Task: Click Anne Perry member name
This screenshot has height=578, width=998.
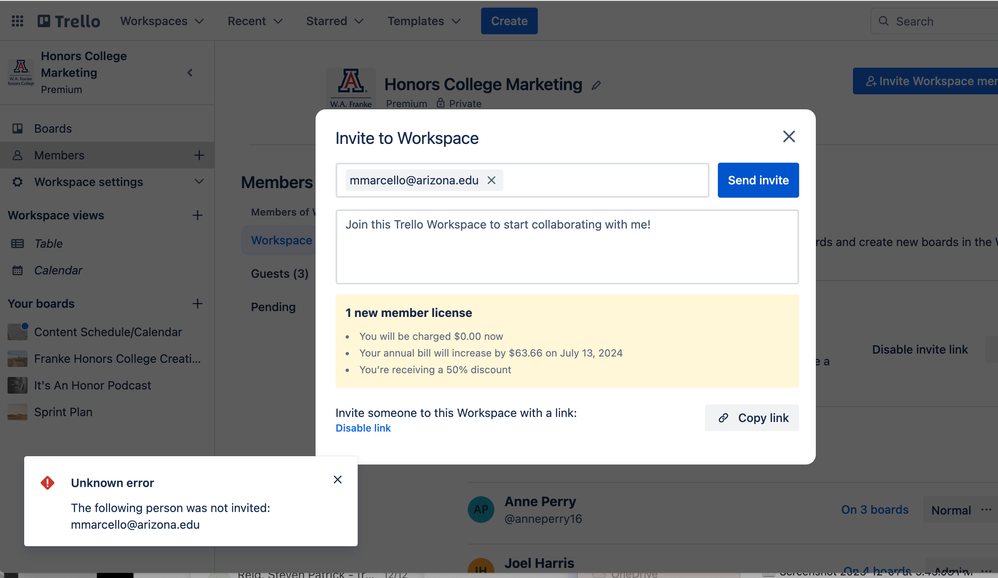Action: [540, 502]
